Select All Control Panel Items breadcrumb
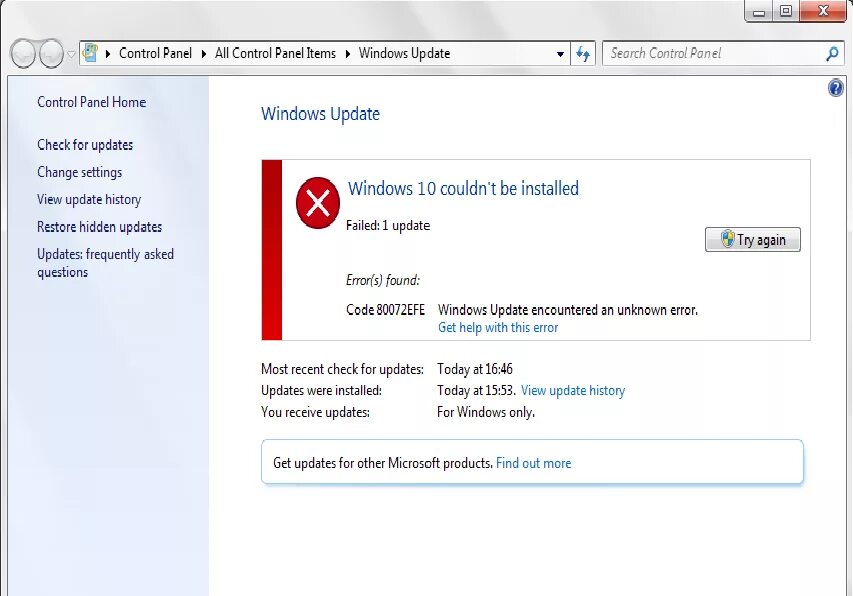The height and width of the screenshot is (596, 853). coord(275,53)
